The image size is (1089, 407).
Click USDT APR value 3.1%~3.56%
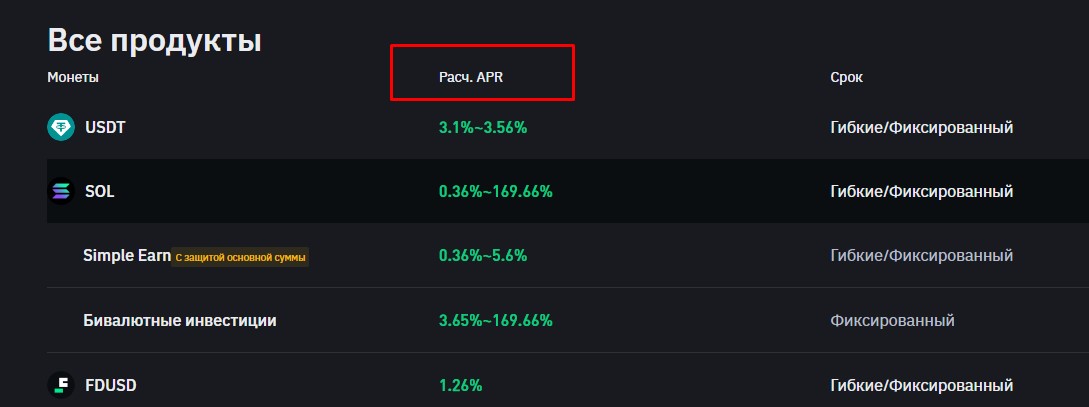pos(483,128)
